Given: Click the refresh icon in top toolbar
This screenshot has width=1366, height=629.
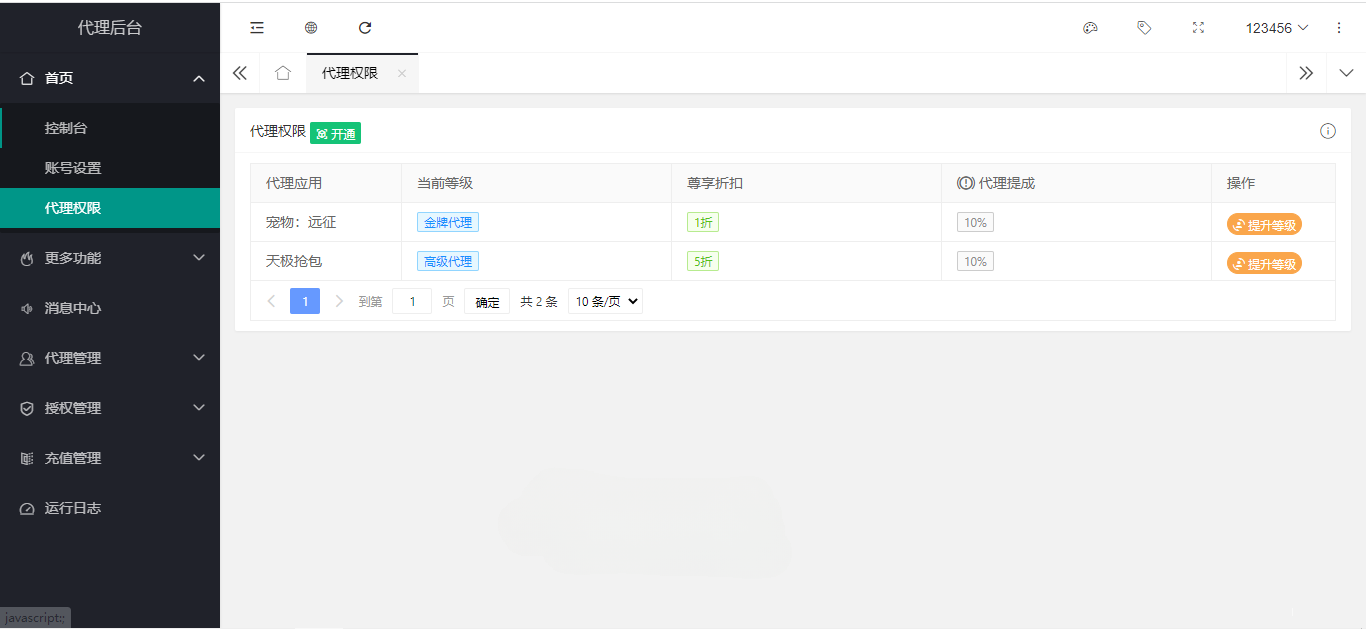Looking at the screenshot, I should [365, 28].
